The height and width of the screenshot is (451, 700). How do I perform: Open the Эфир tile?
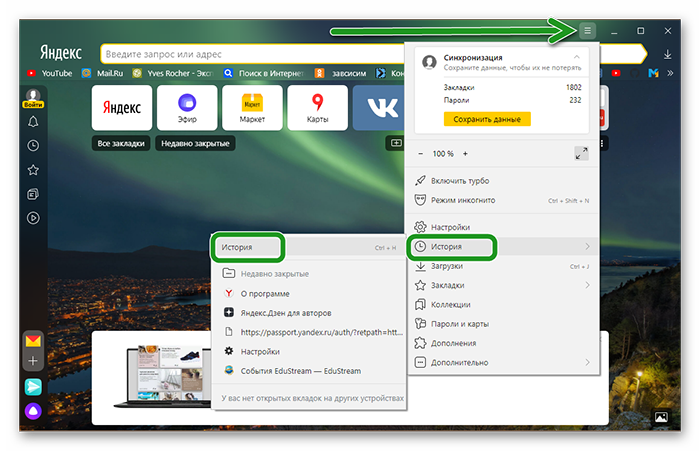pyautogui.click(x=187, y=108)
